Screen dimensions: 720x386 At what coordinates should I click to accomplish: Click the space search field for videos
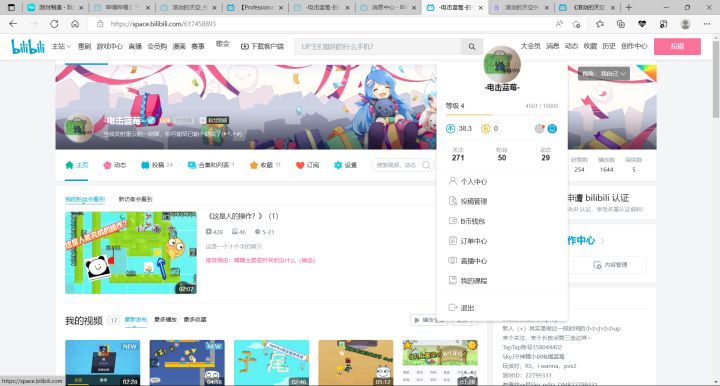click(398, 165)
